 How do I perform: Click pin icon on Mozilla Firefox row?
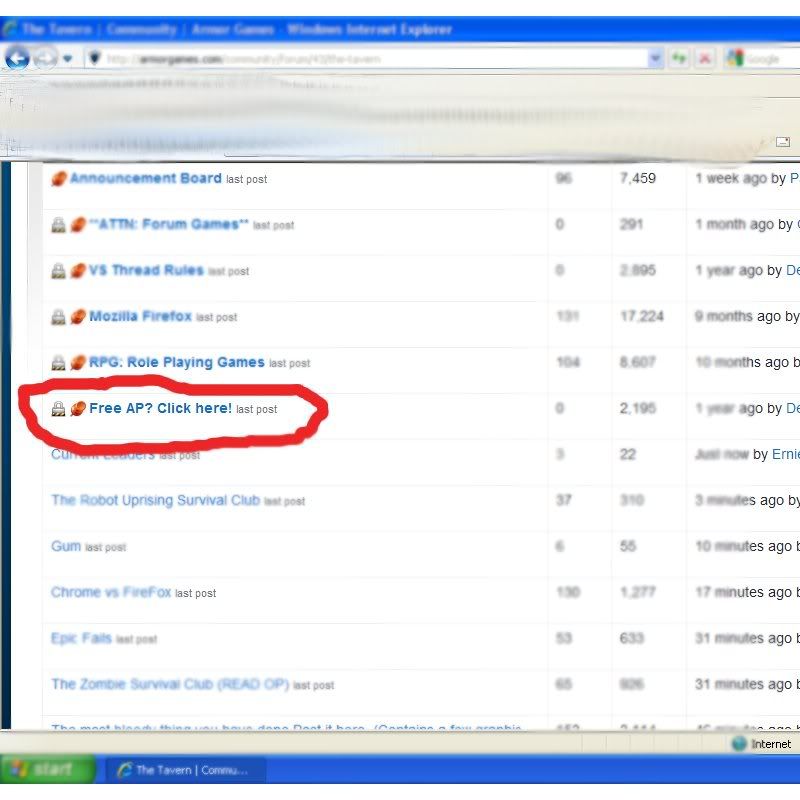tap(78, 317)
